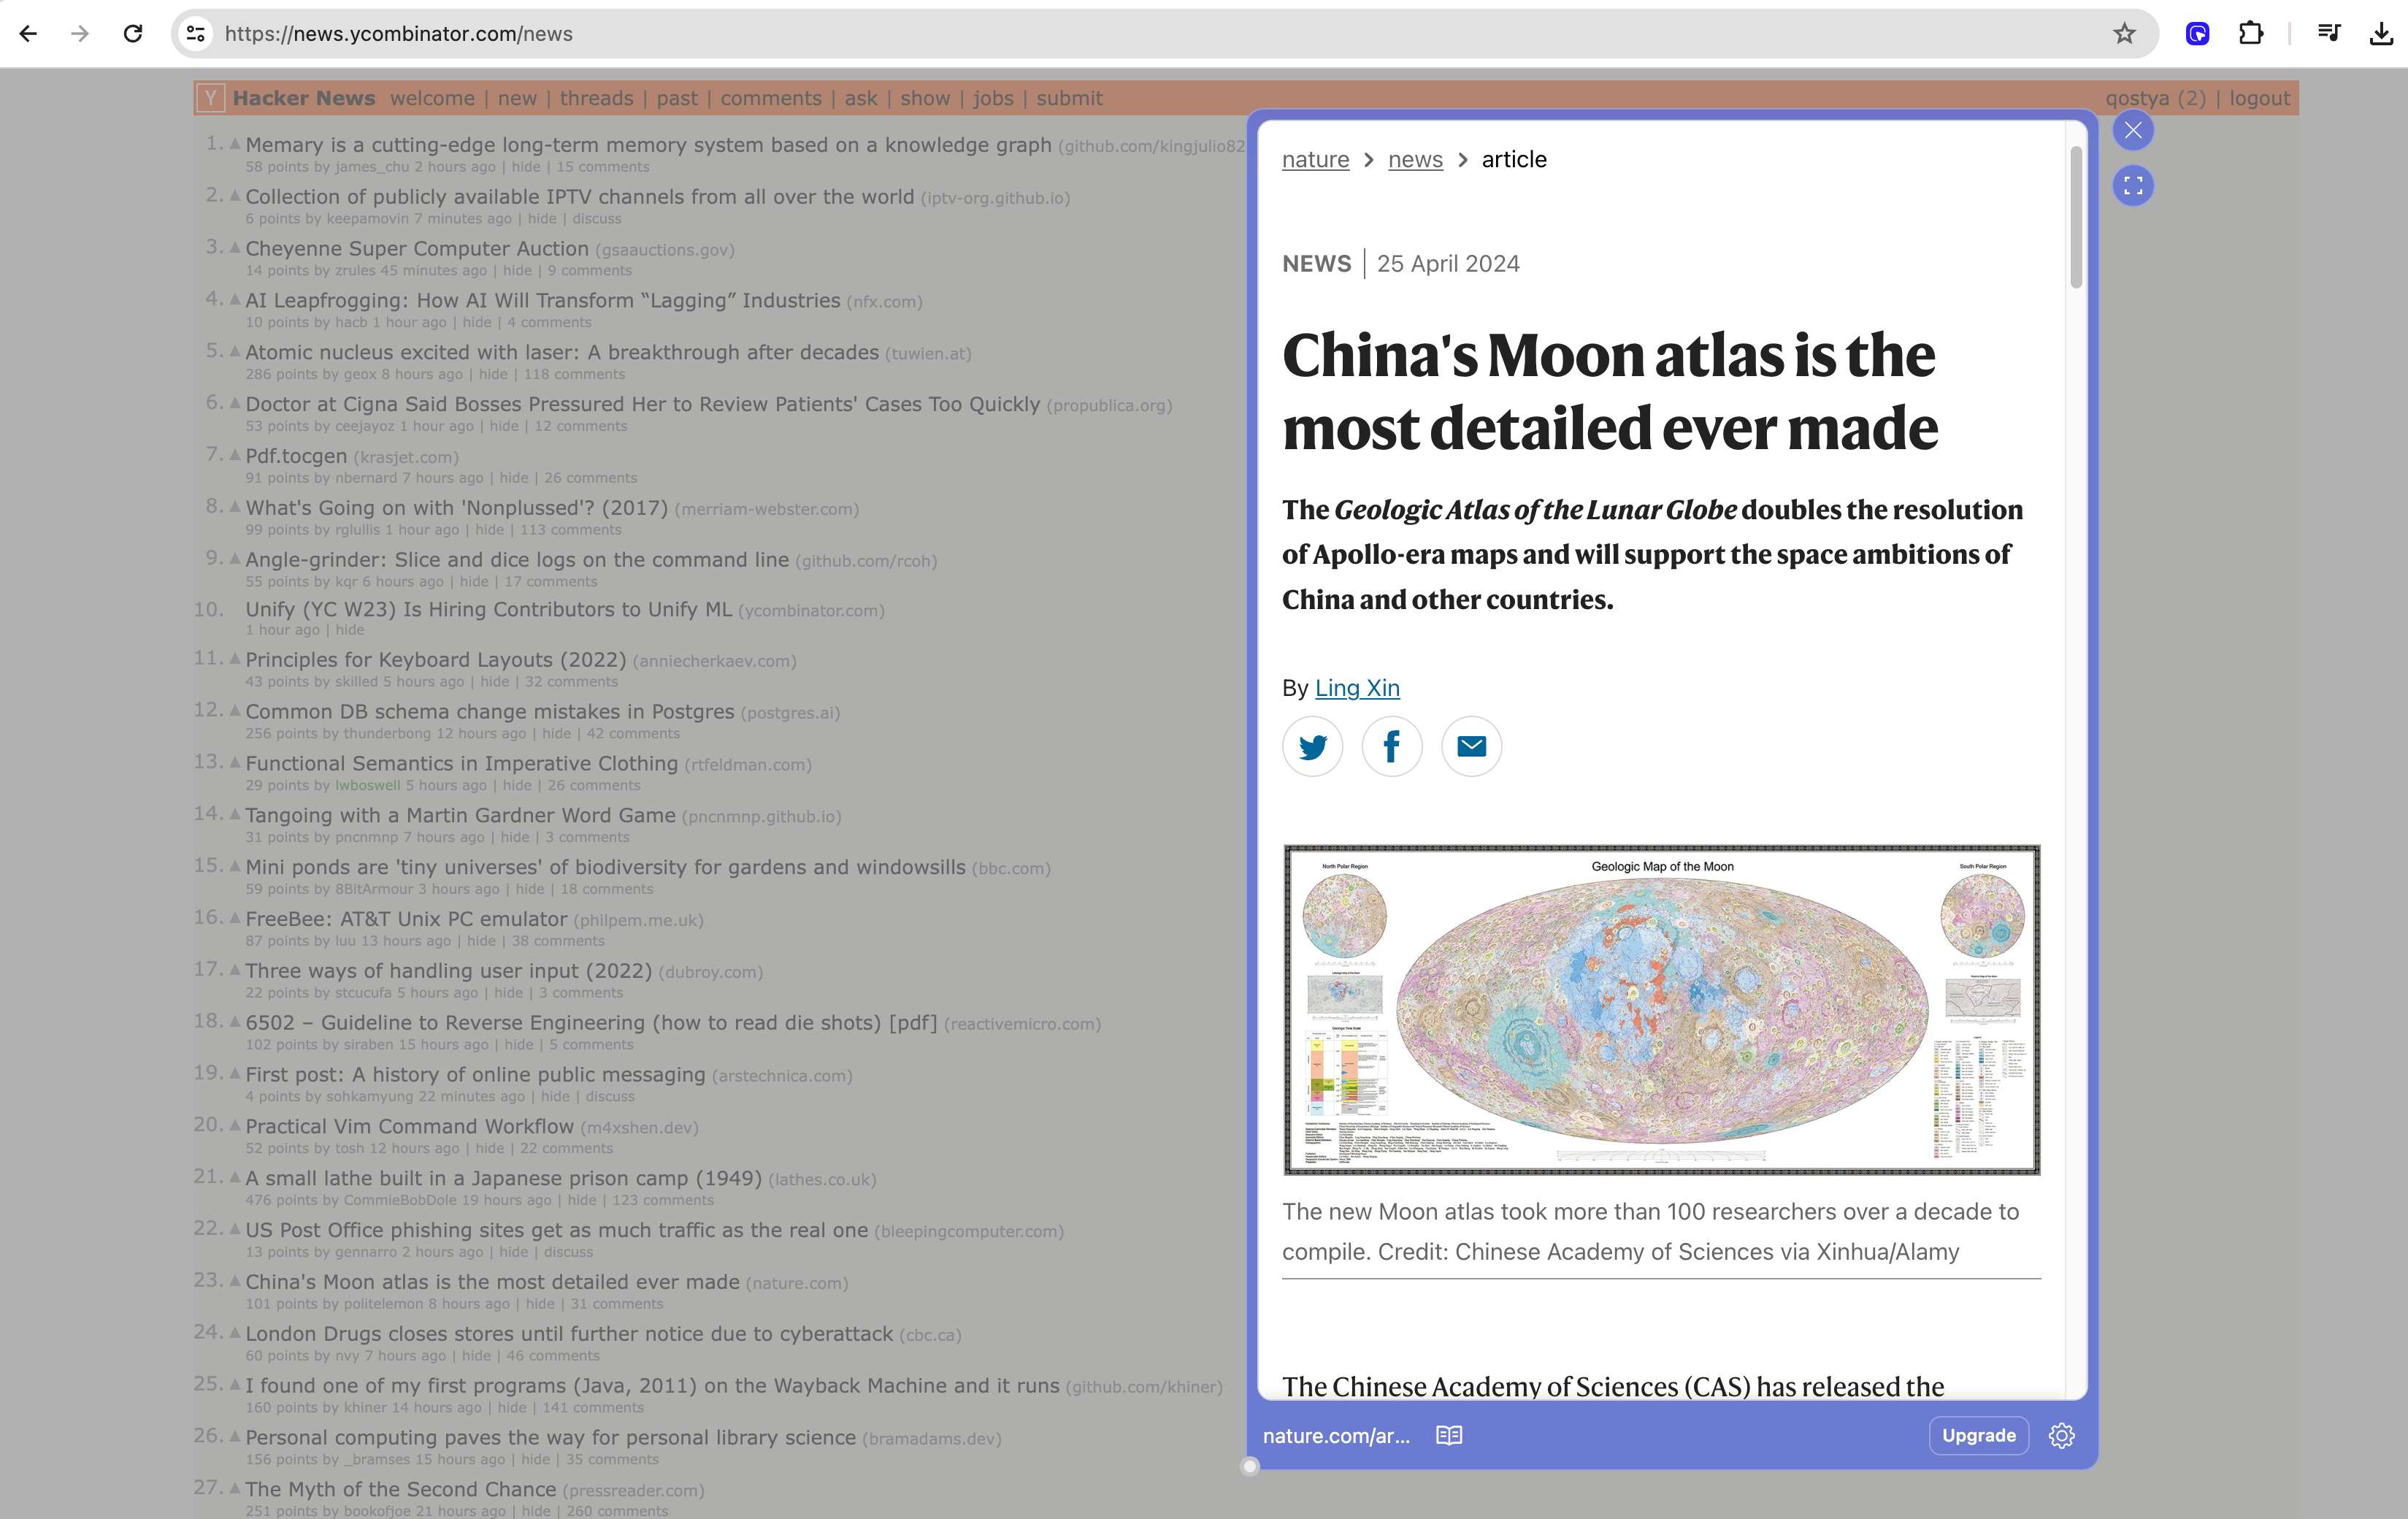The width and height of the screenshot is (2408, 1519).
Task: Open the new stories tab
Action: pos(517,98)
